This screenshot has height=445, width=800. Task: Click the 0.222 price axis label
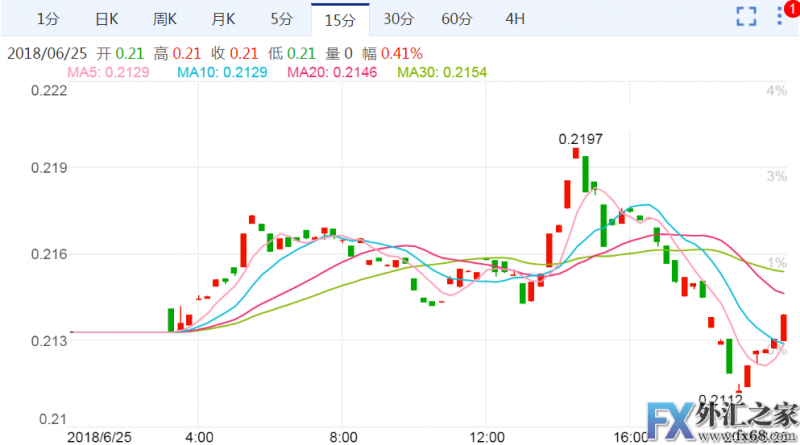click(49, 91)
